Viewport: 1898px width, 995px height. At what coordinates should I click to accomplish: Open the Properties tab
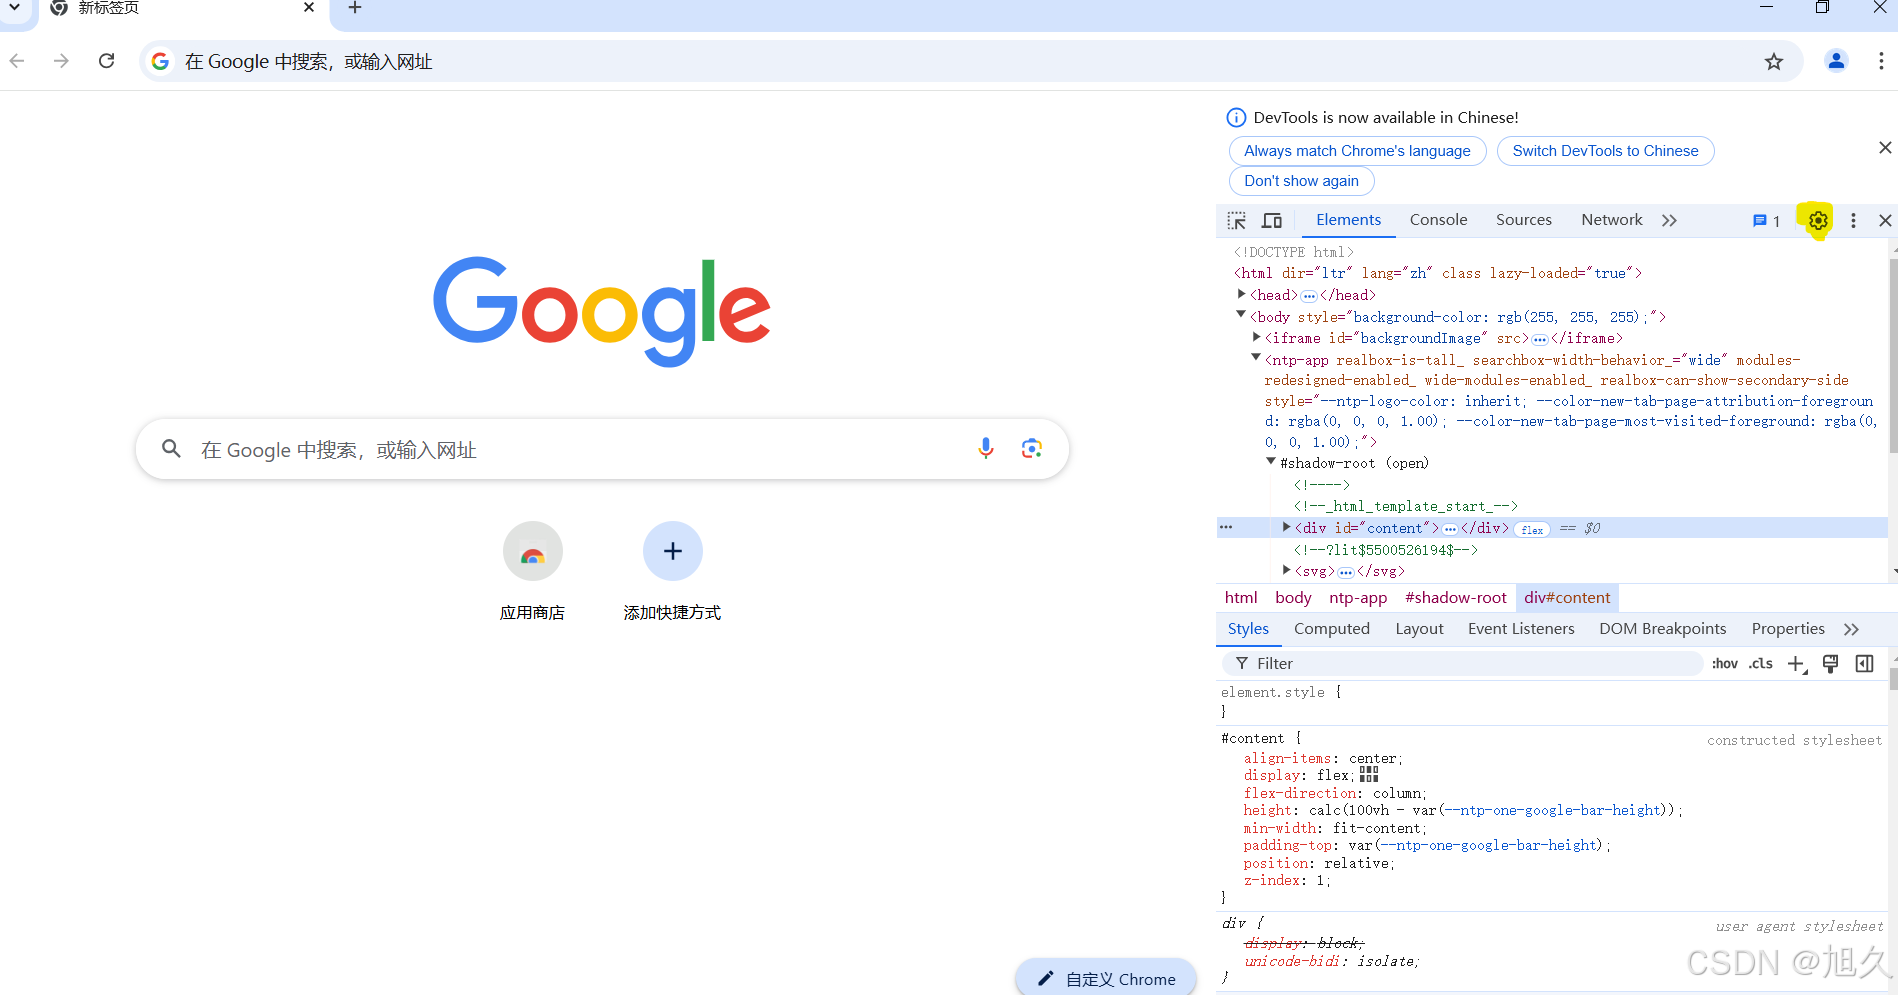[x=1788, y=629]
